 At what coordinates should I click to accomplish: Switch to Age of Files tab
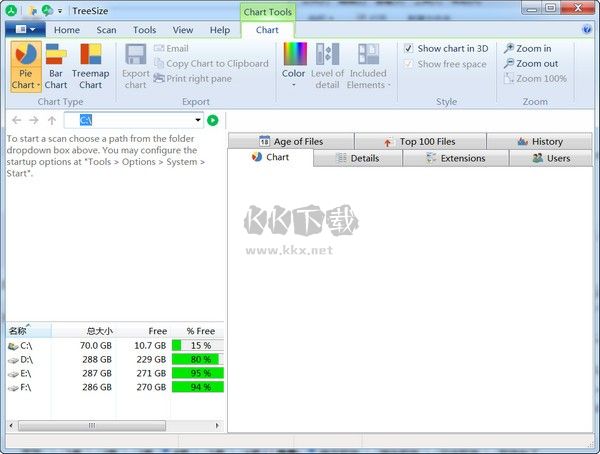point(291,142)
